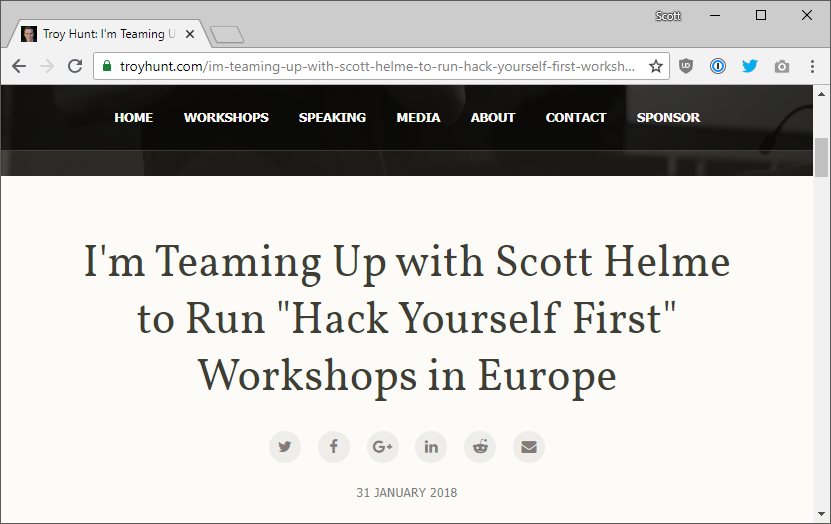Open the 1Password extension
The width and height of the screenshot is (831, 524).
[x=717, y=66]
